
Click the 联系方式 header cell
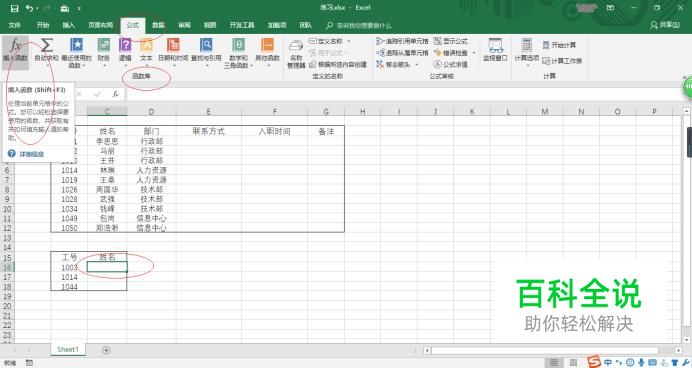pos(209,131)
